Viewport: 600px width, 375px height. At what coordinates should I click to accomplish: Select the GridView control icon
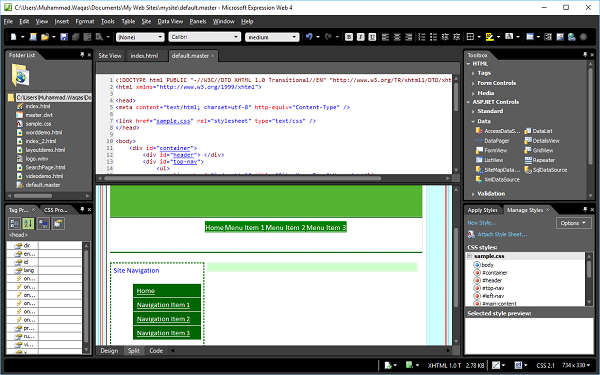[x=528, y=150]
